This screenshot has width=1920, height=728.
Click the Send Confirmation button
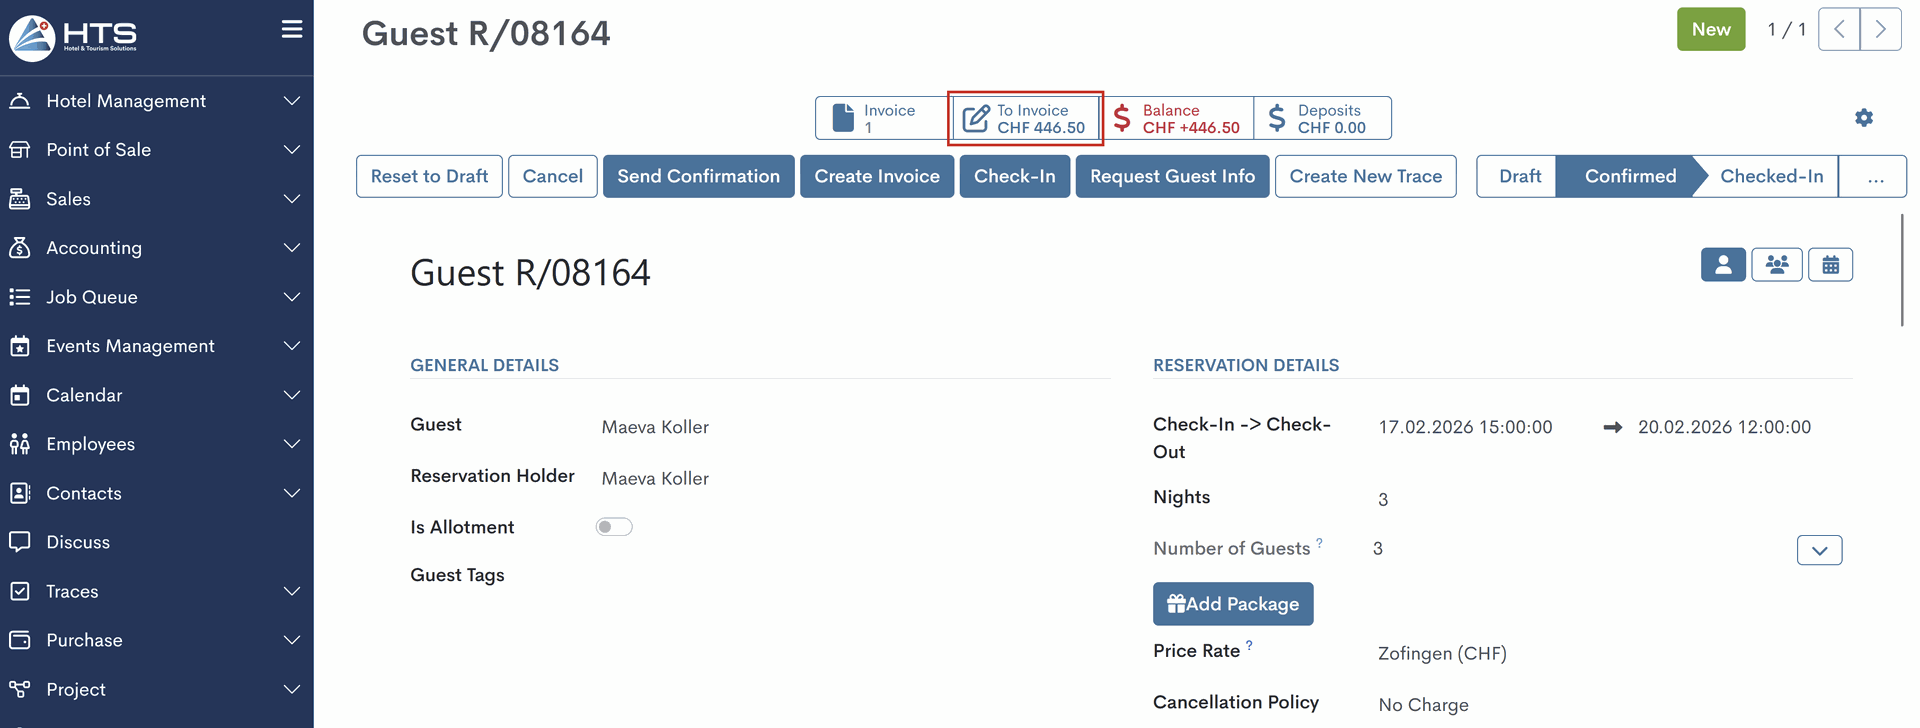(698, 176)
